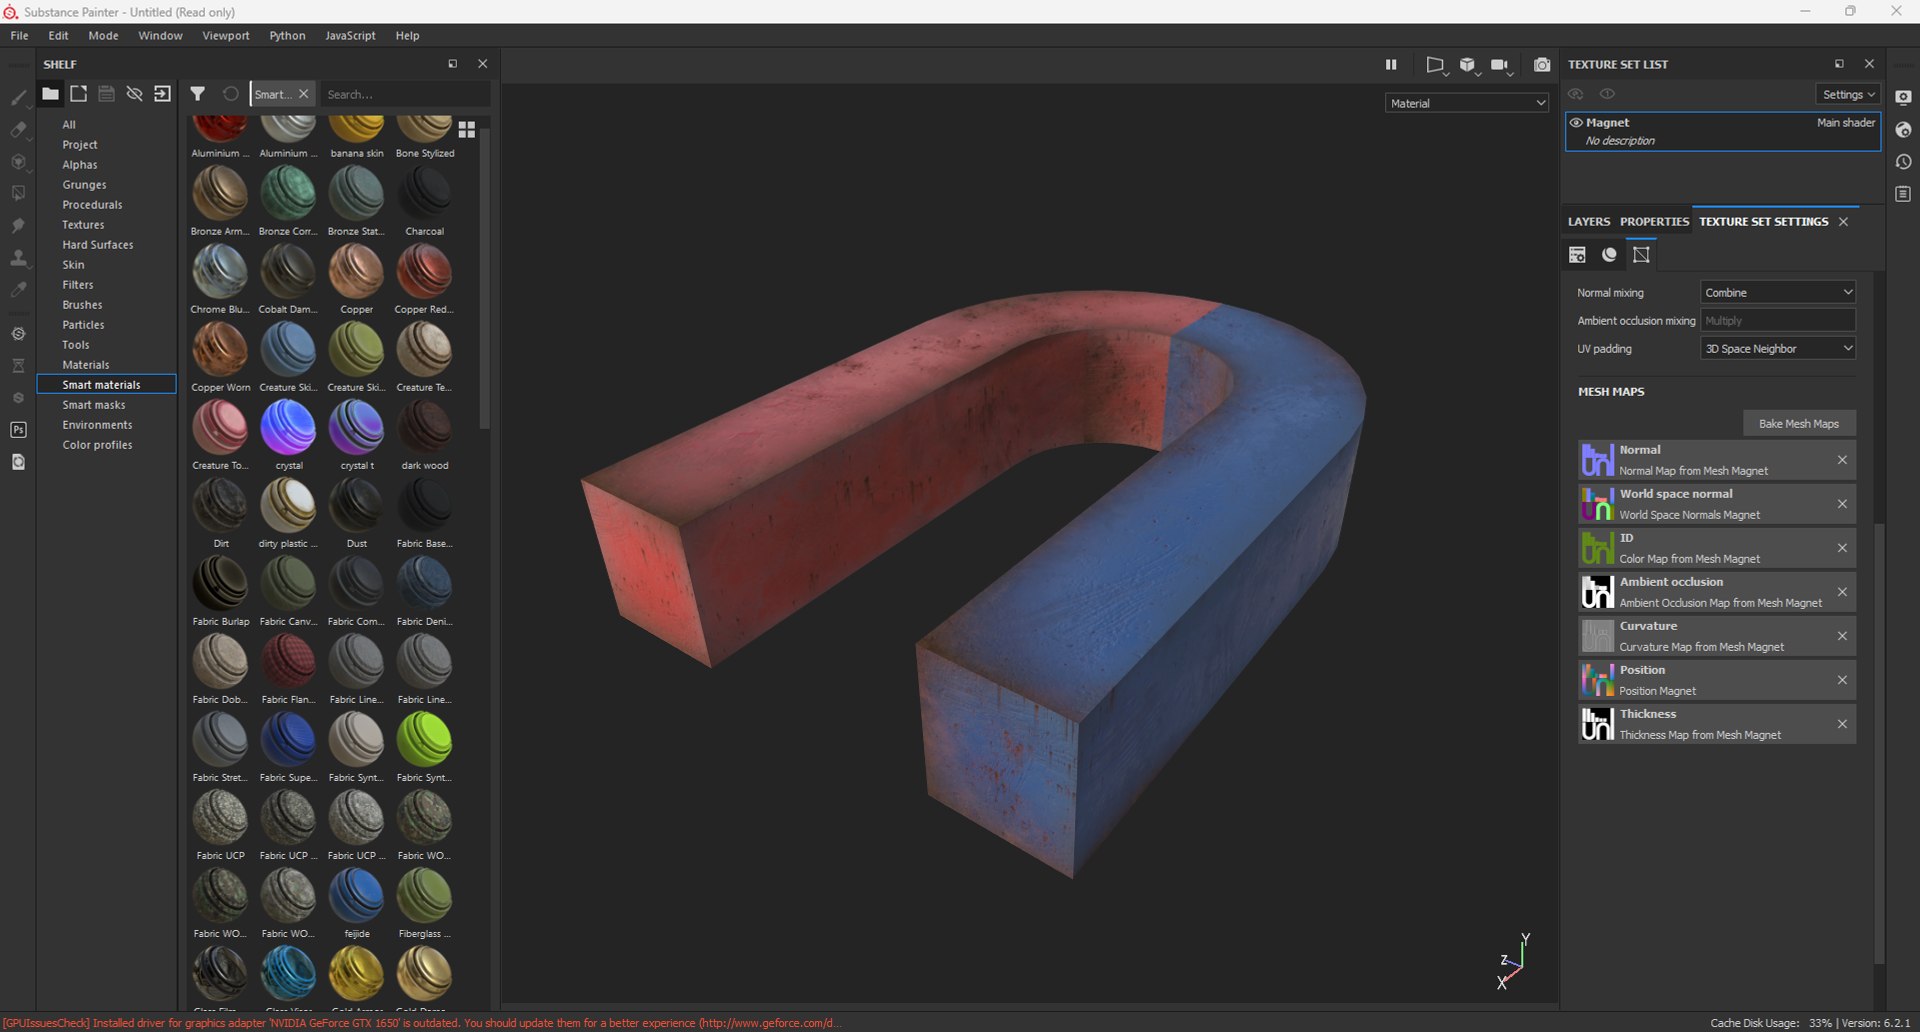
Task: Open the shelf filter funnel
Action: pyautogui.click(x=198, y=94)
